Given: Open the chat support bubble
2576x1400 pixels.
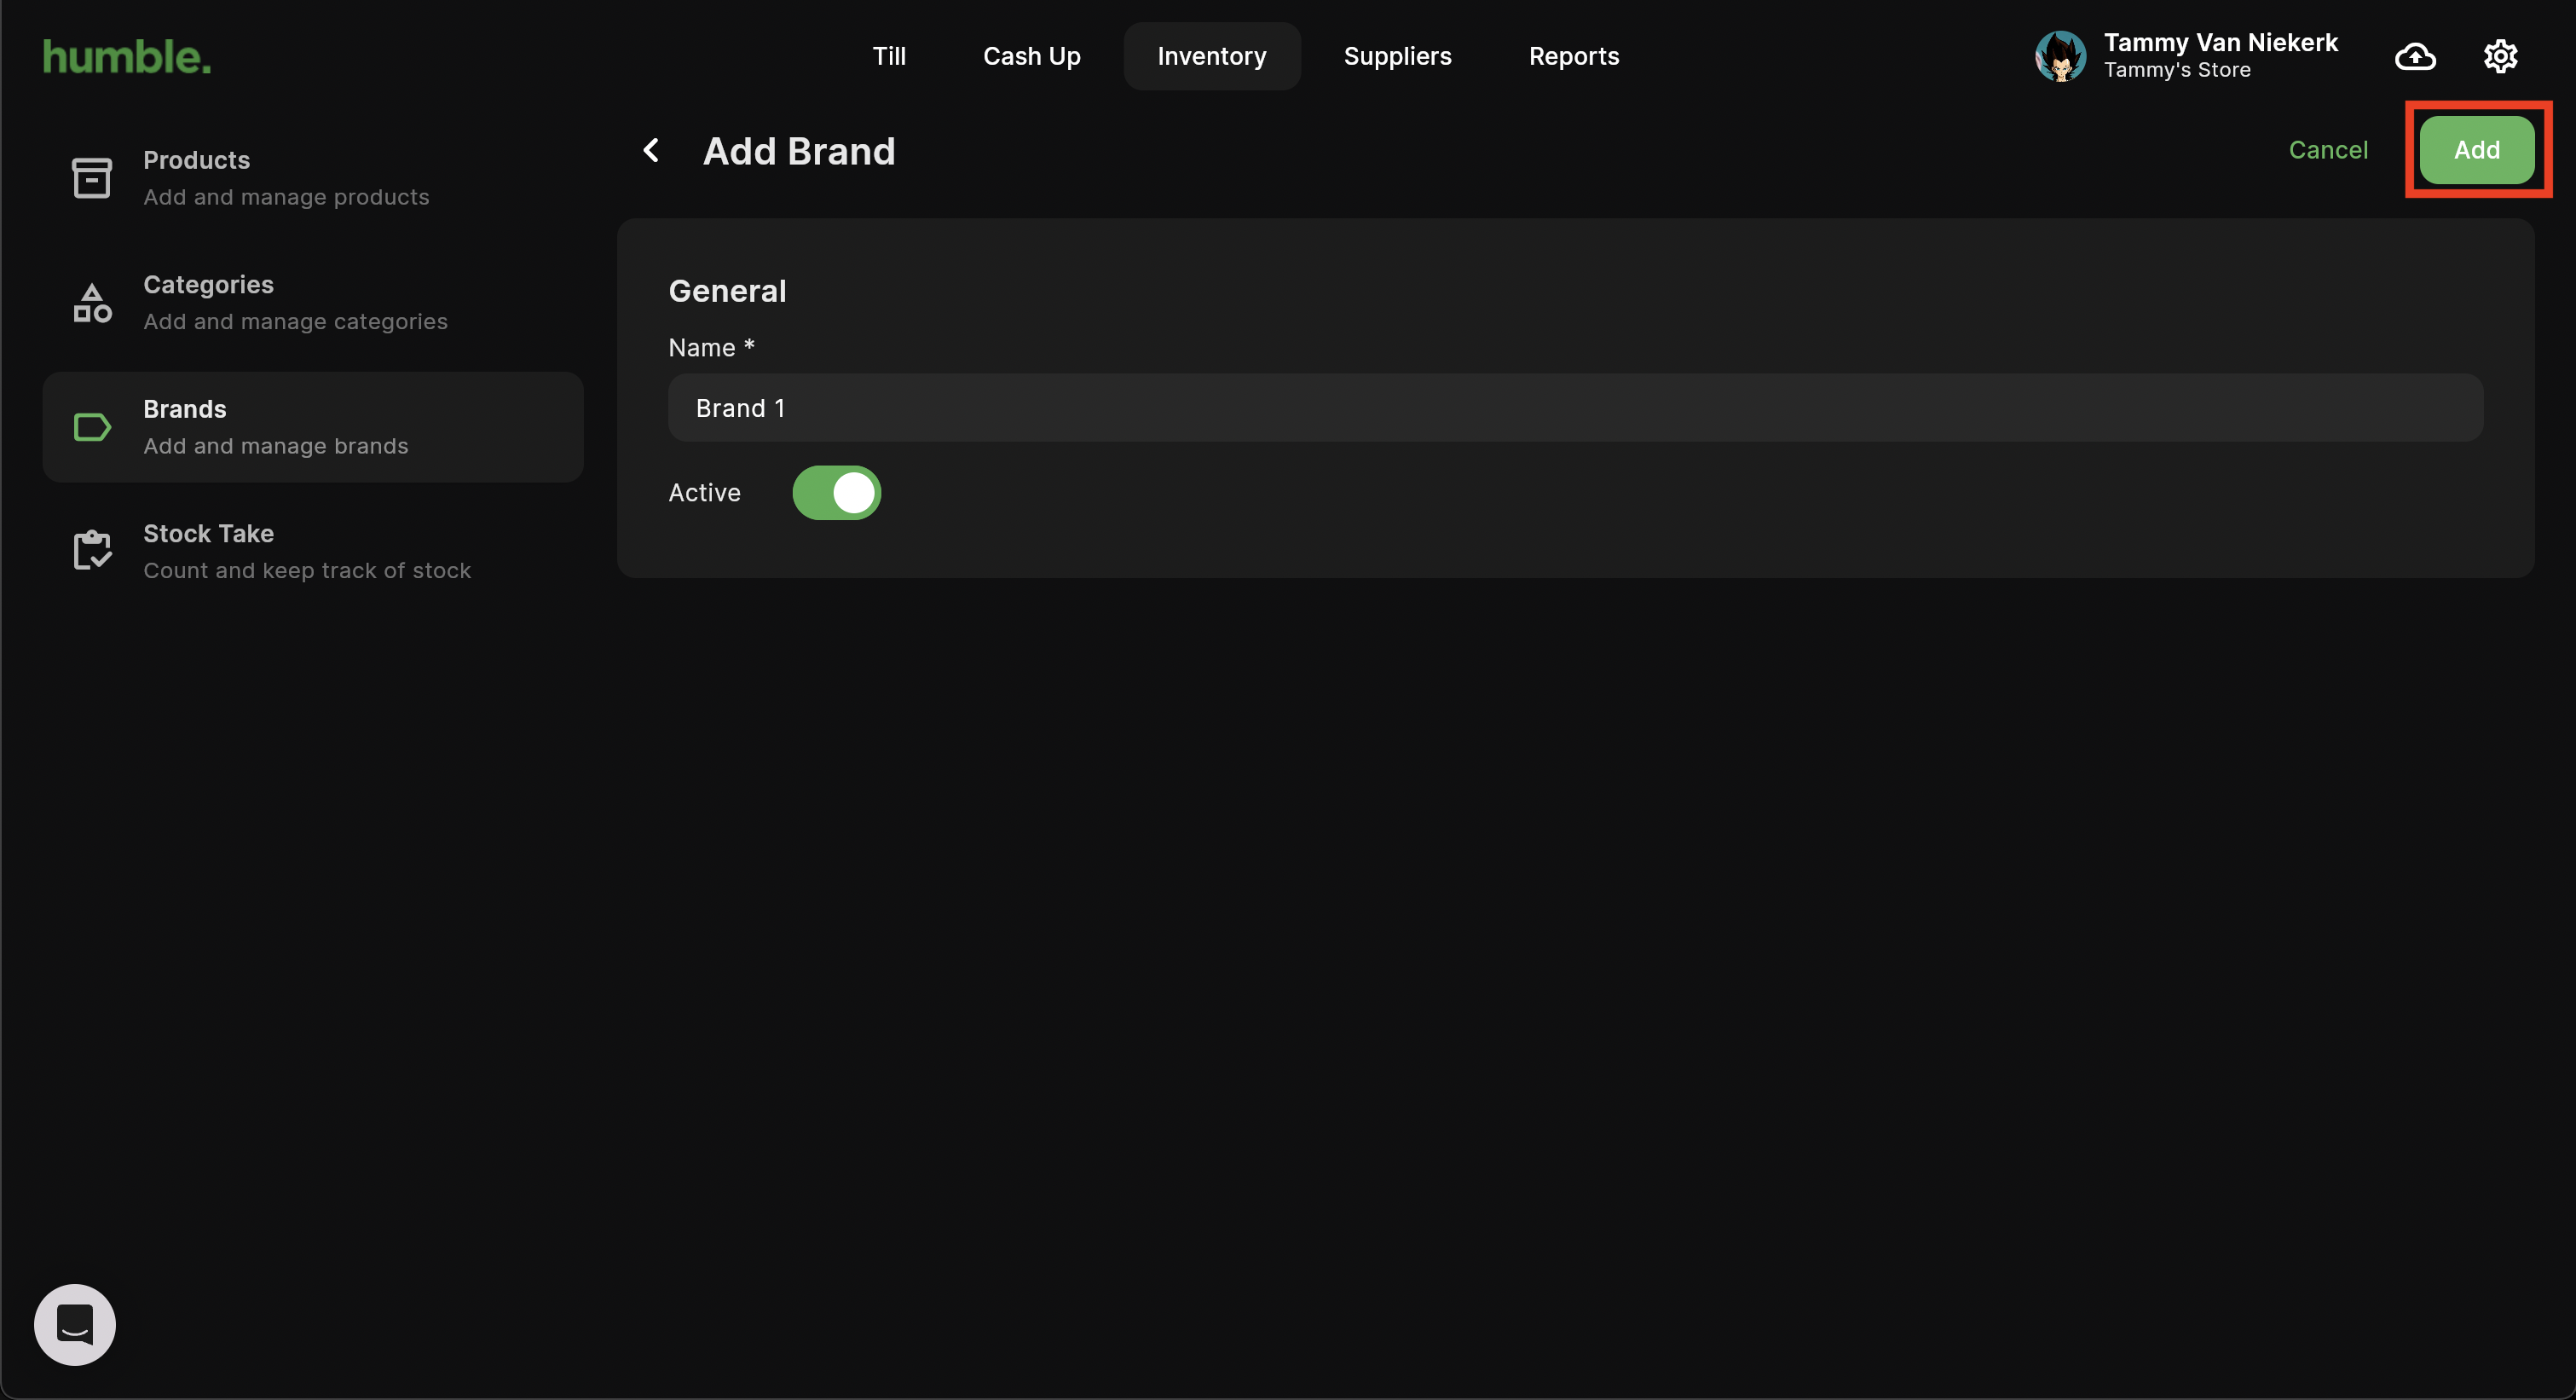Looking at the screenshot, I should click(75, 1324).
